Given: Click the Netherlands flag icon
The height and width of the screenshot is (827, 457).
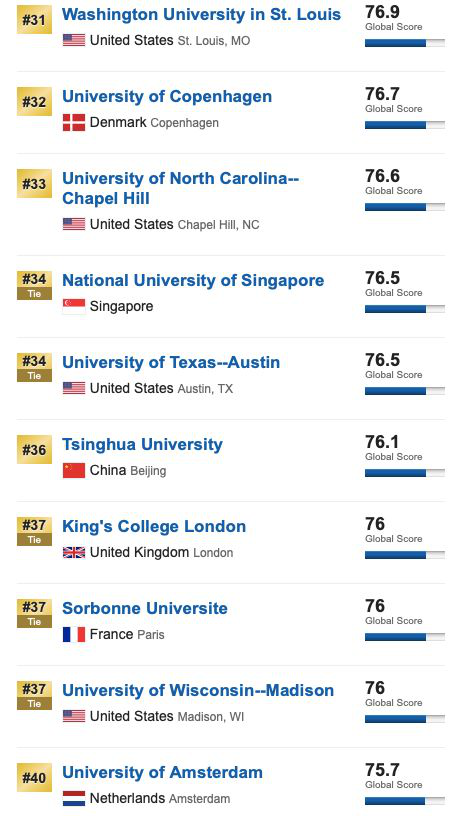Looking at the screenshot, I should click(x=74, y=798).
